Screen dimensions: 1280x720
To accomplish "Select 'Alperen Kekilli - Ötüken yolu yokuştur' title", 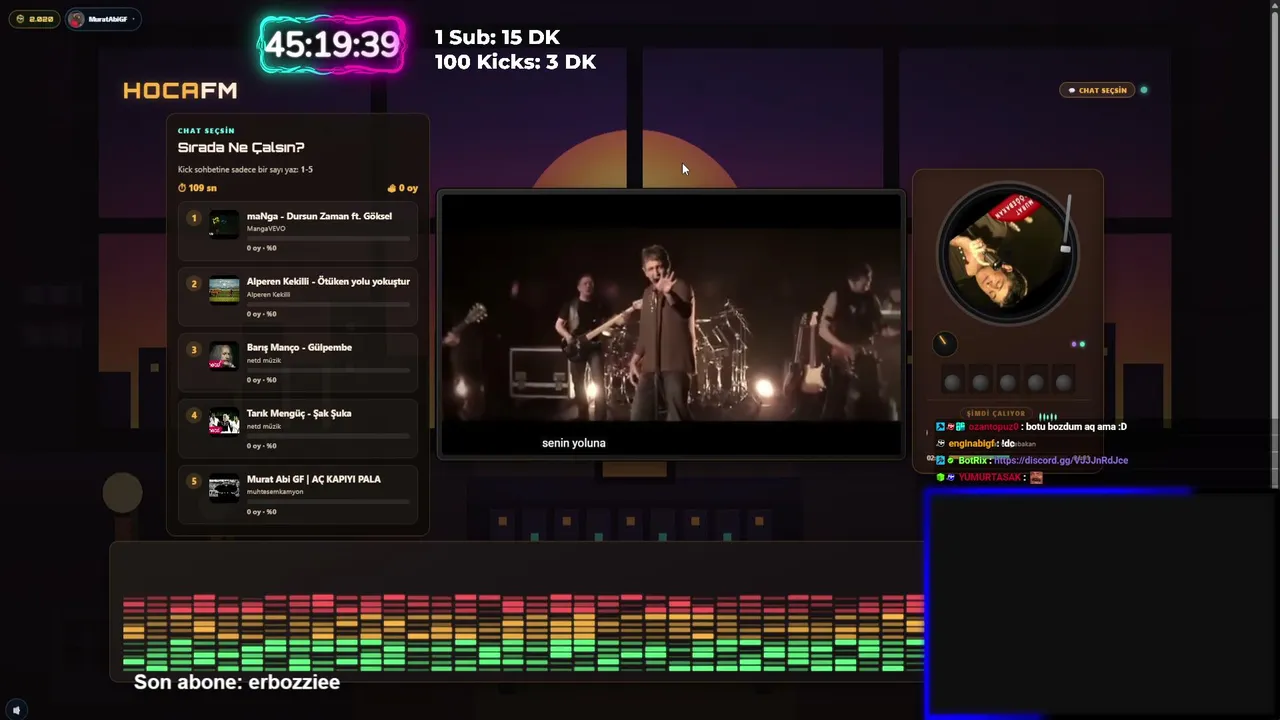I will 328,282.
